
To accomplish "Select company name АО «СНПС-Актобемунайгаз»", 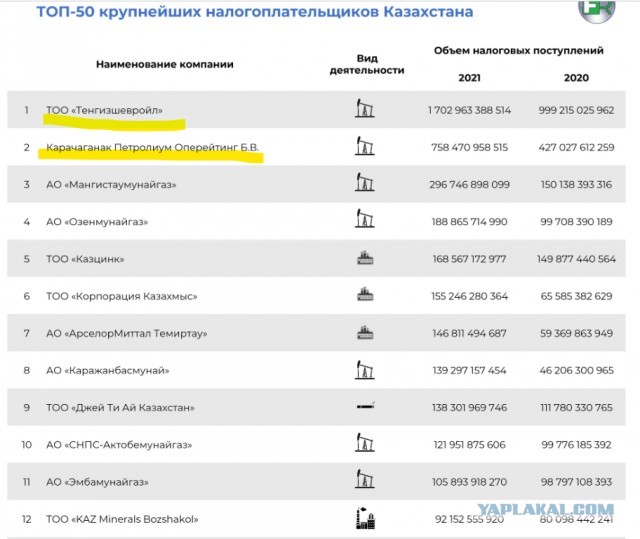I will [x=119, y=445].
